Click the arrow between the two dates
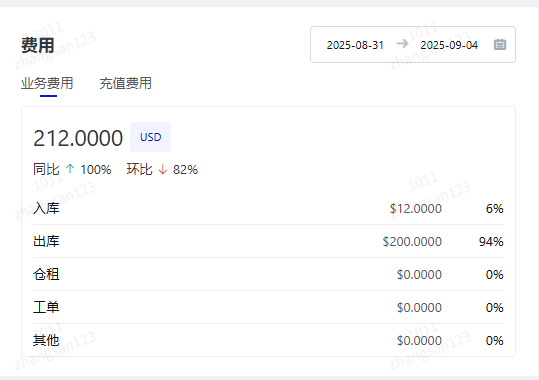Viewport: 539px width, 380px height. (x=402, y=44)
